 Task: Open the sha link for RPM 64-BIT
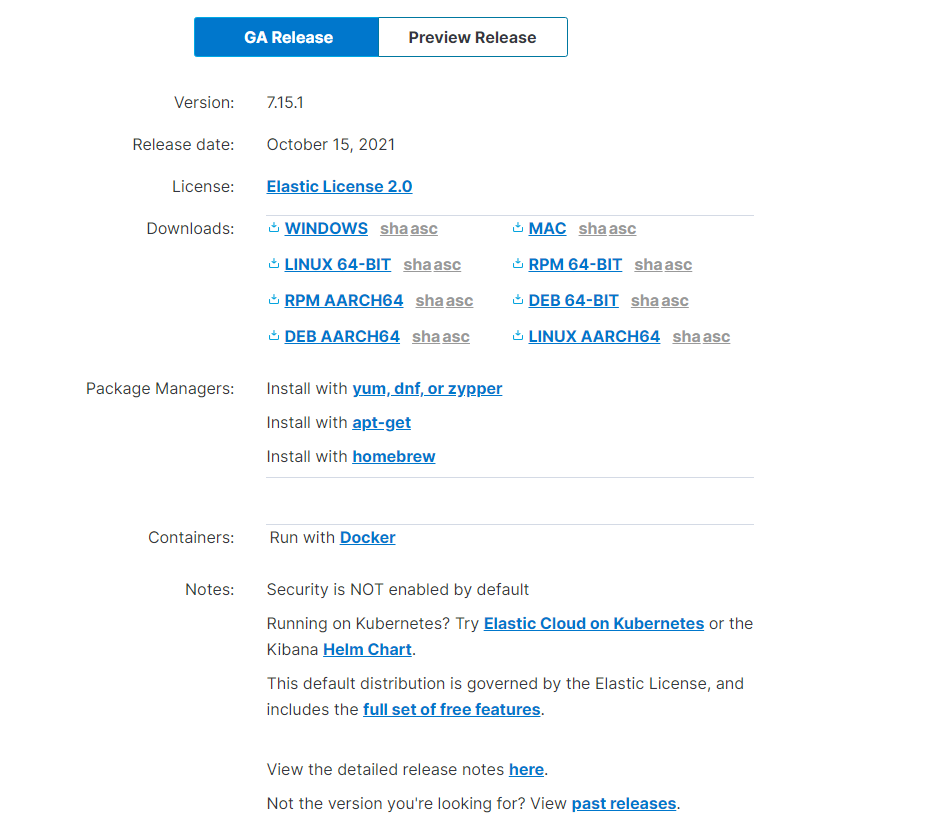coord(648,264)
